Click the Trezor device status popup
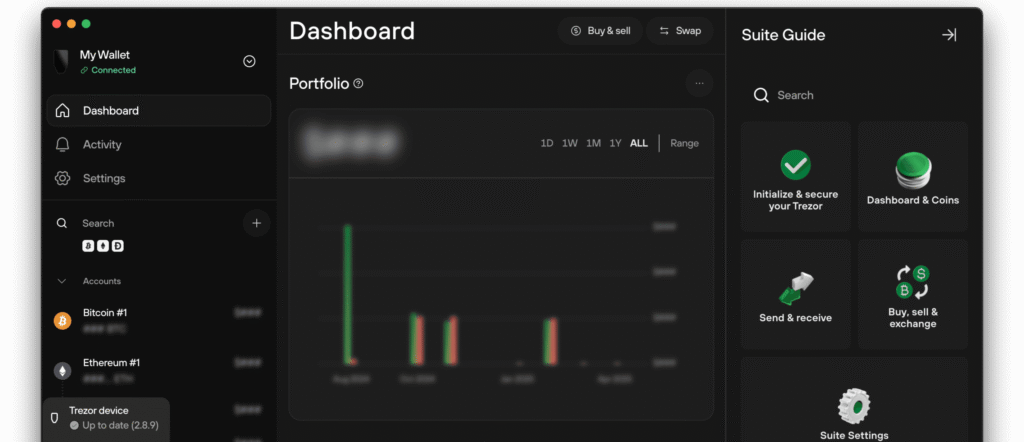Screen dimensions: 1024x442 [106, 418]
